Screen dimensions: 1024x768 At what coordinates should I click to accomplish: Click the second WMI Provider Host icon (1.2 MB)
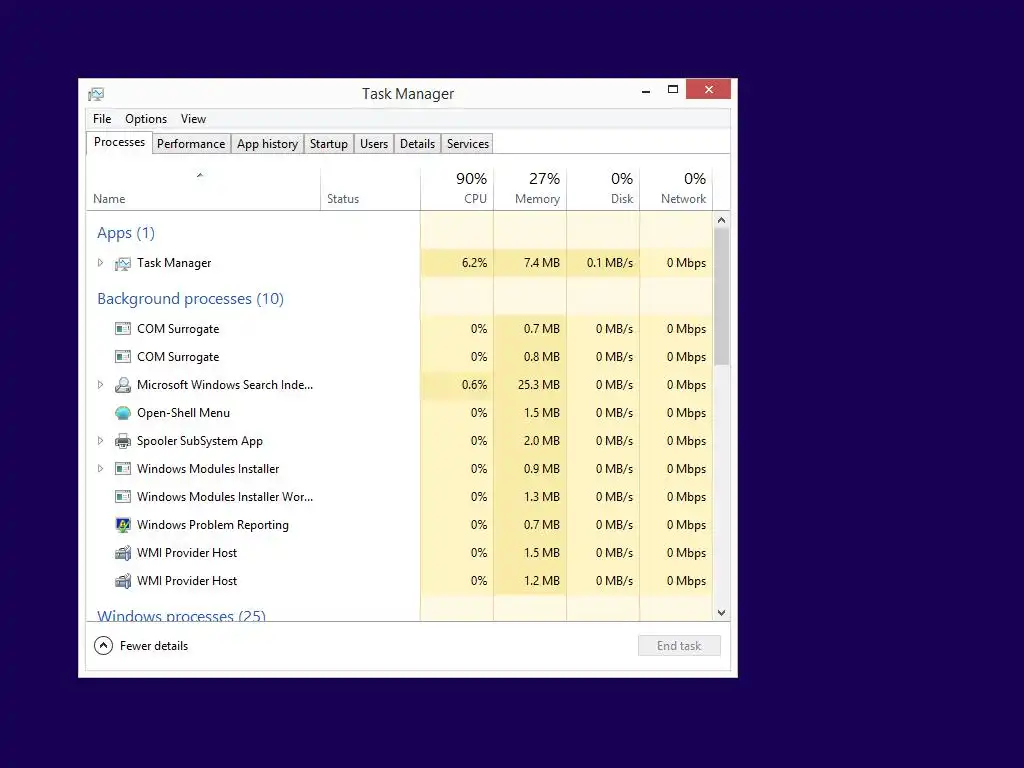(x=123, y=581)
